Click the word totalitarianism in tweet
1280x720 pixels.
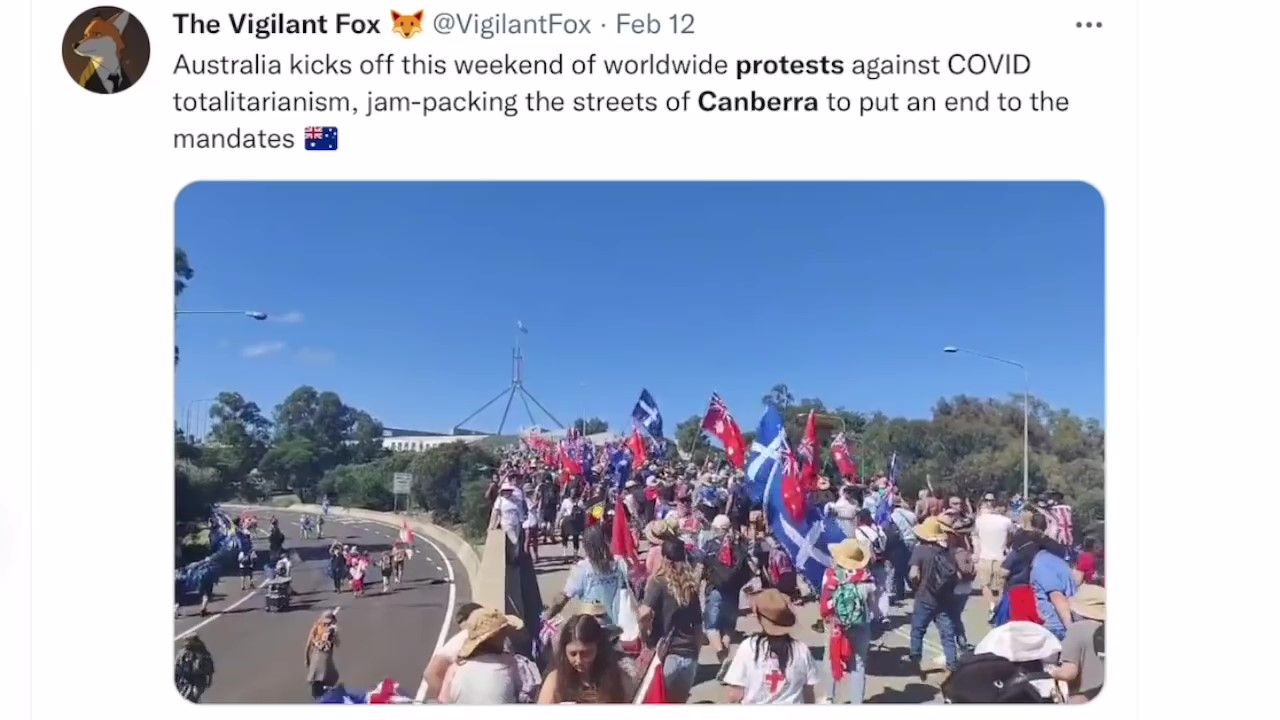[x=265, y=102]
